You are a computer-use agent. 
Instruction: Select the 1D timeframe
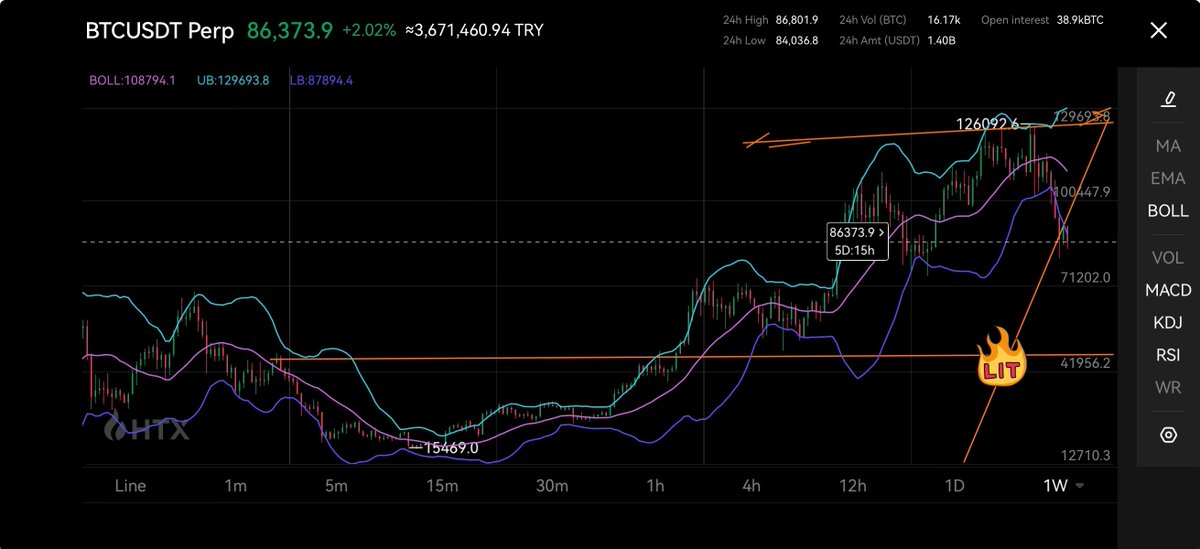[x=954, y=486]
